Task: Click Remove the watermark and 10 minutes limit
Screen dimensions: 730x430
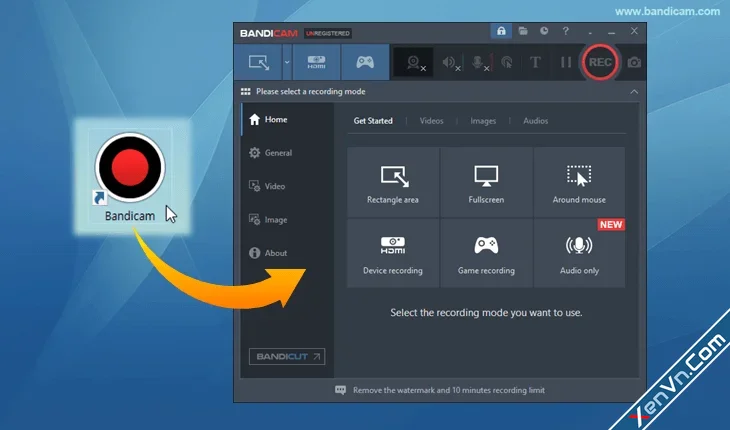Action: (x=449, y=390)
